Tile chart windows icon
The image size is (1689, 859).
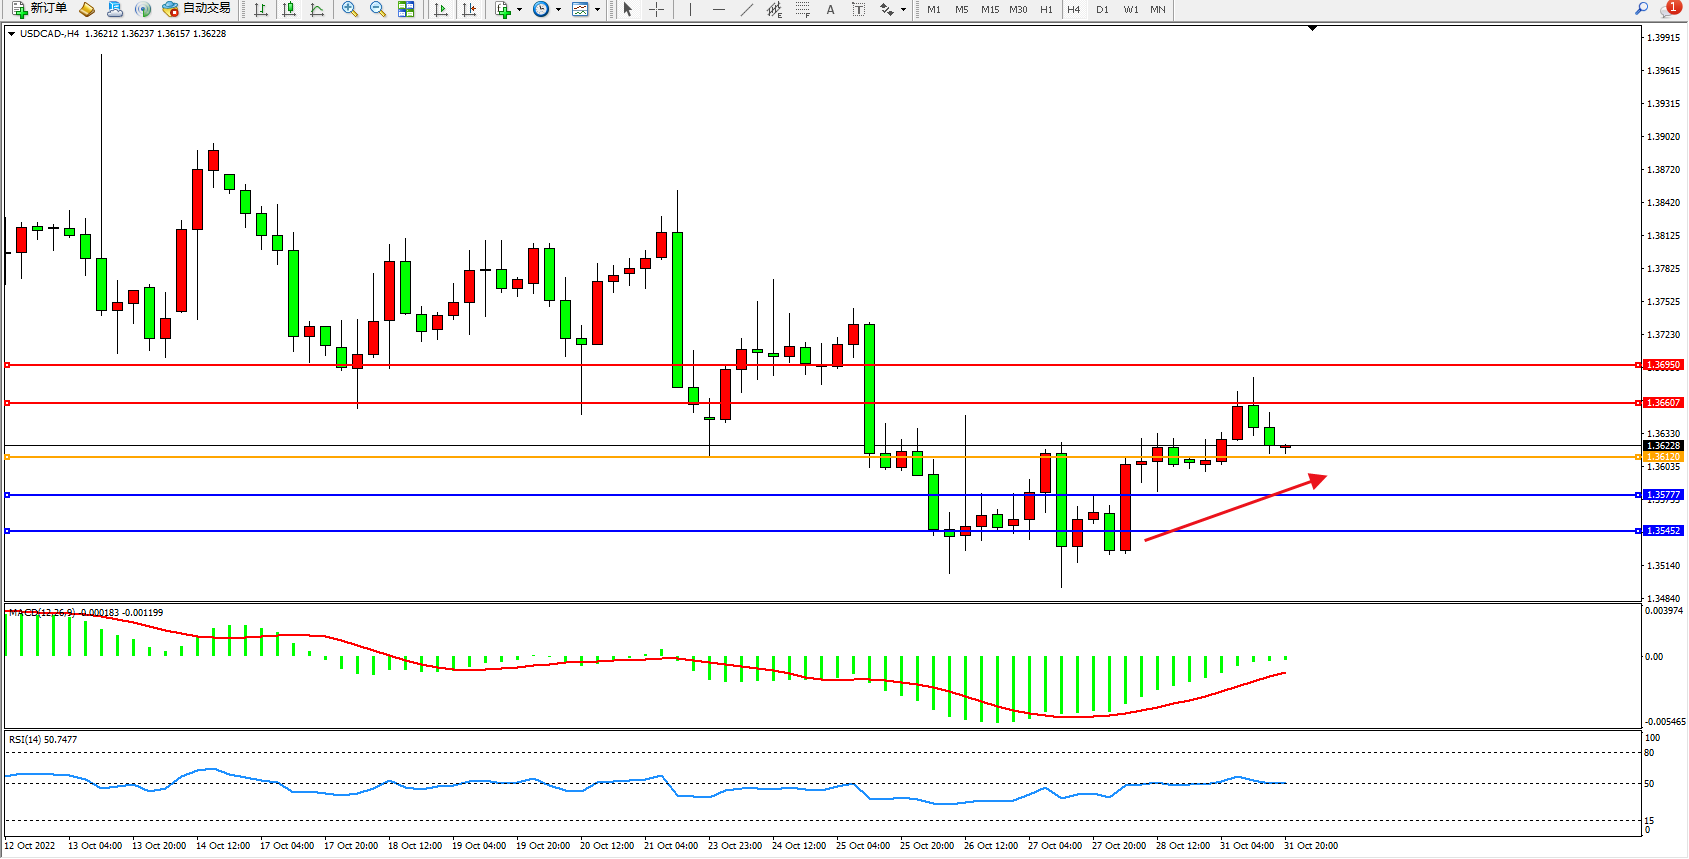pos(406,9)
